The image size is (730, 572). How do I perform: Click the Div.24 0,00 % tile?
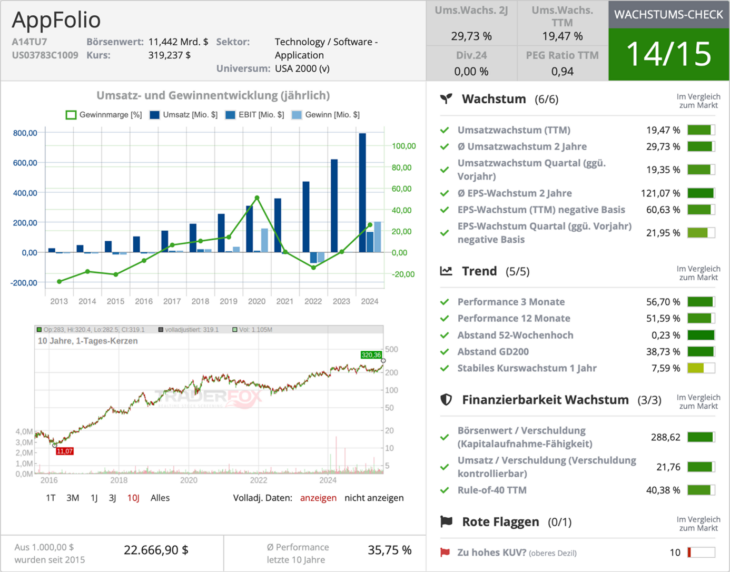point(471,63)
